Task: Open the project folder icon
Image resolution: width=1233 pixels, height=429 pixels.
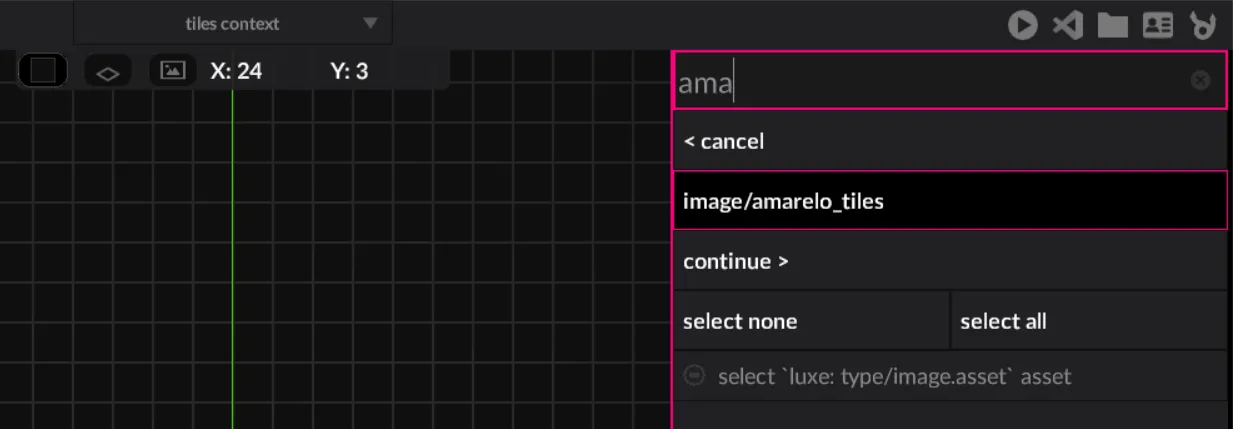Action: pyautogui.click(x=1112, y=25)
